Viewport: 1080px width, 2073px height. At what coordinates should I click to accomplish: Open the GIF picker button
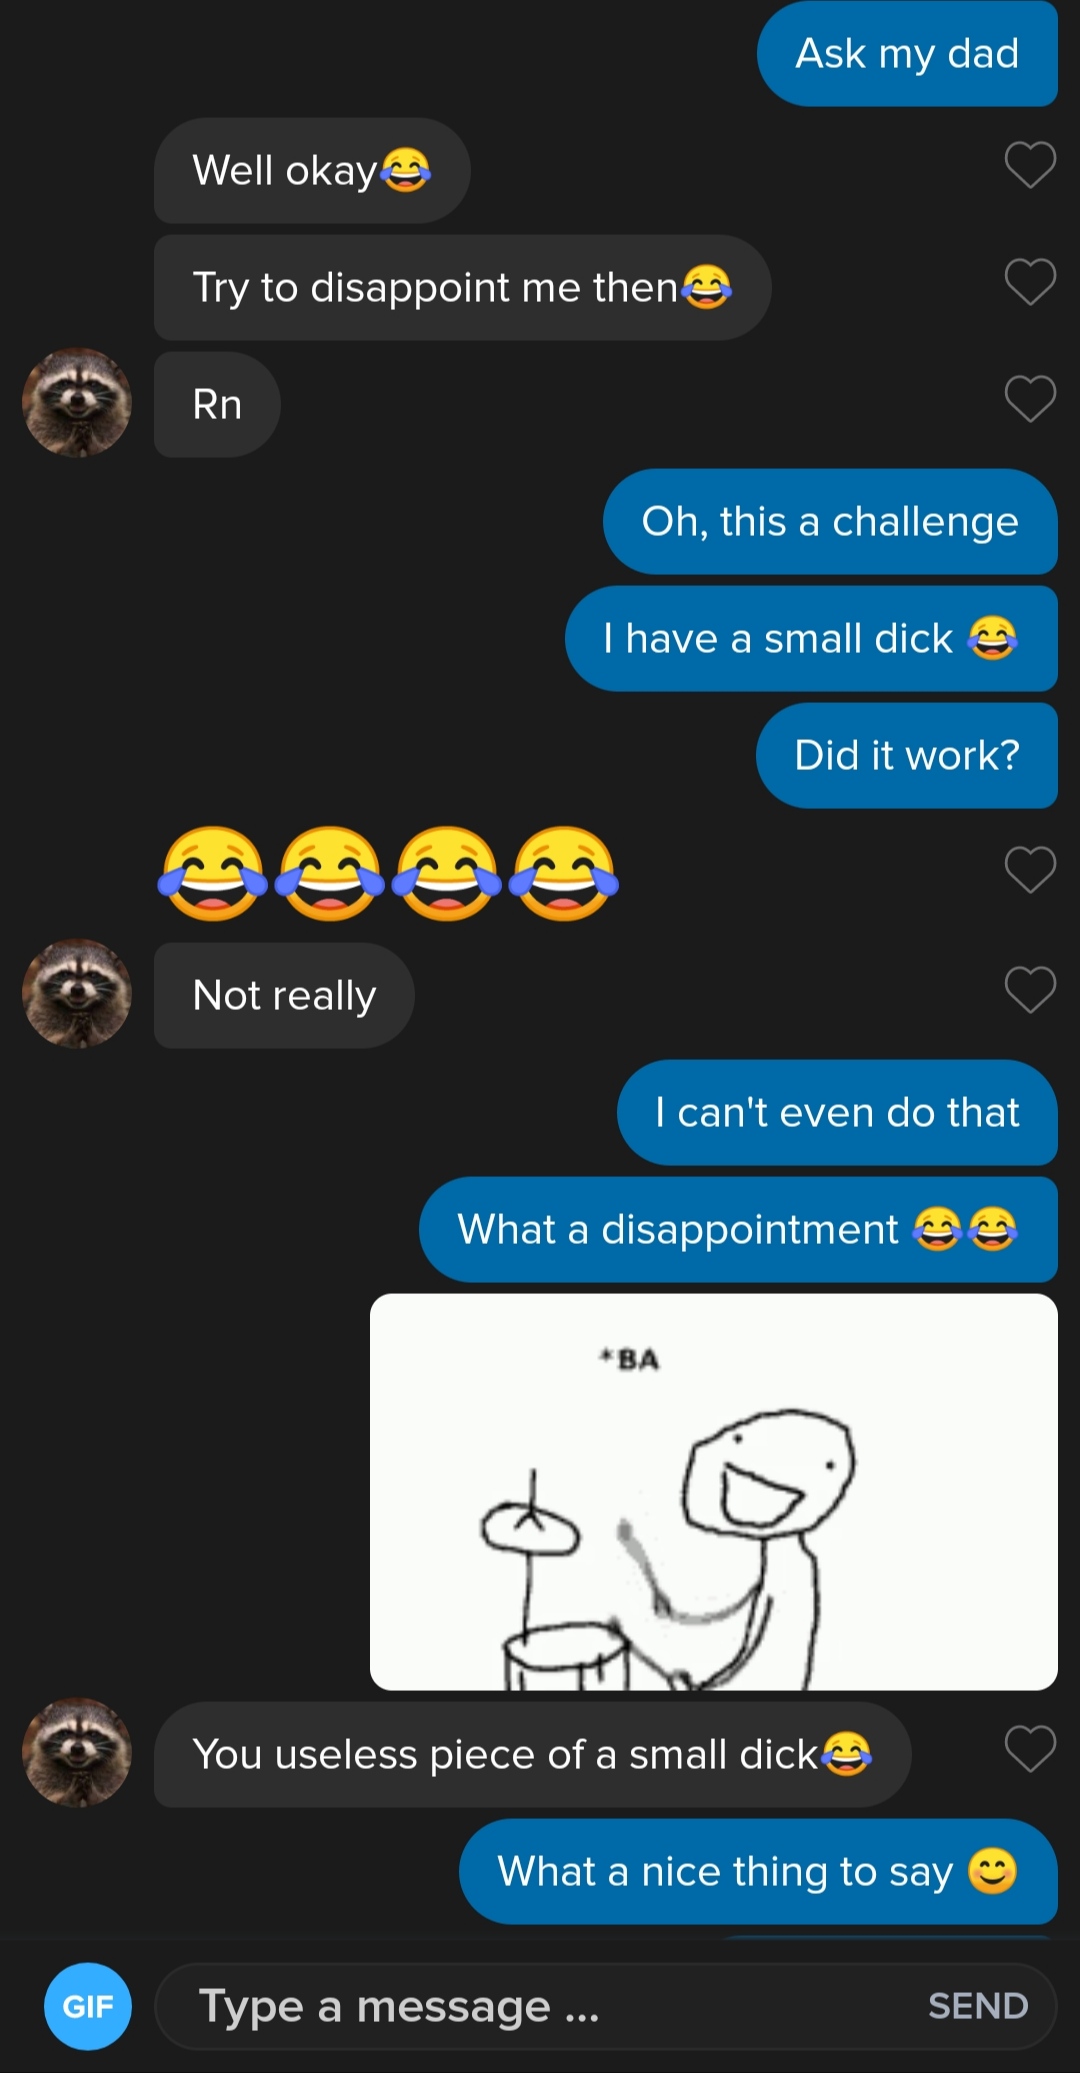click(88, 2006)
